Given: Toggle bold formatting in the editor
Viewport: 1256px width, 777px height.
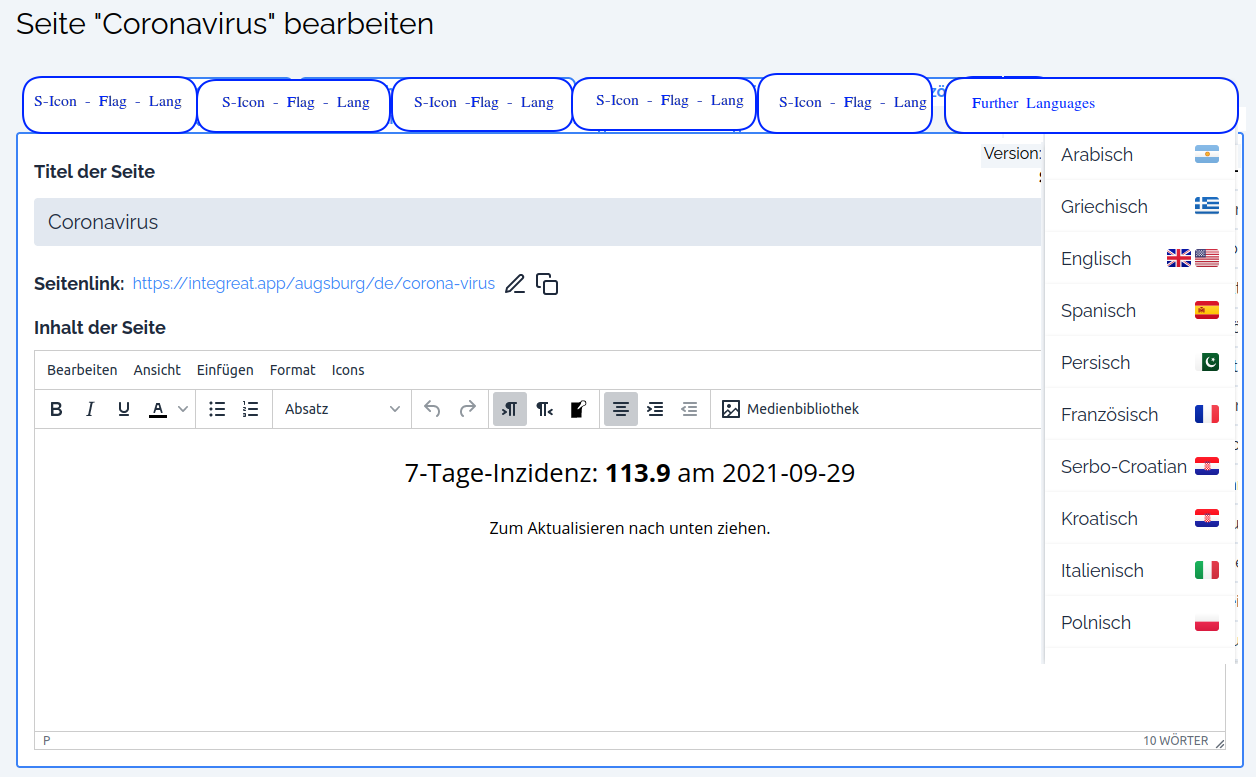Looking at the screenshot, I should pos(55,409).
